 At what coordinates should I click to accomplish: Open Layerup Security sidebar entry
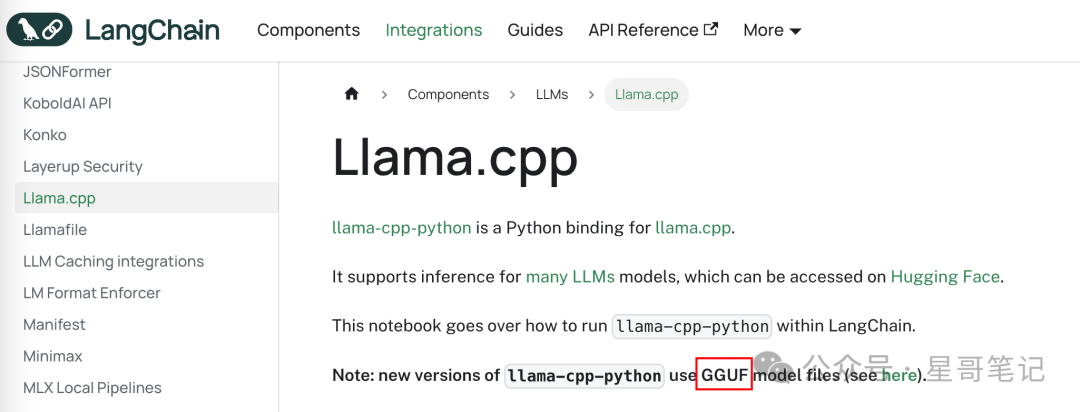(83, 167)
